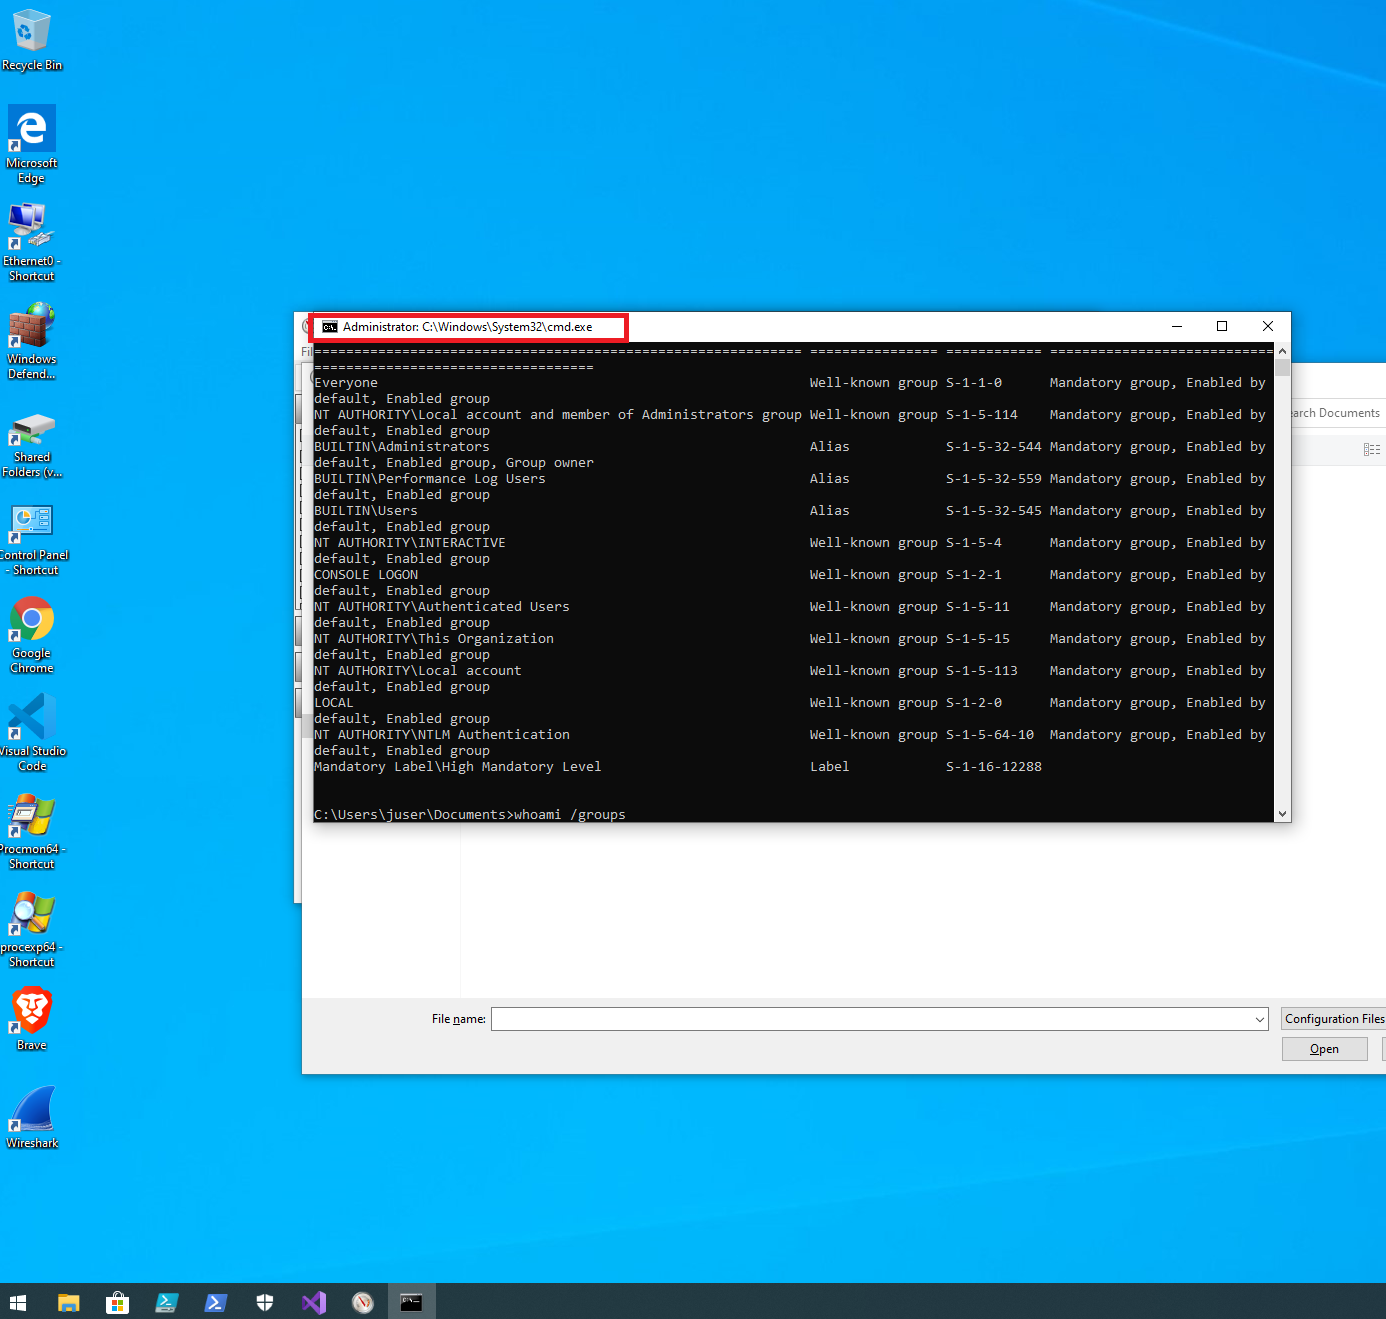The height and width of the screenshot is (1319, 1386).
Task: Click the 'S-1-5-64-10' SID text
Action: tap(990, 734)
